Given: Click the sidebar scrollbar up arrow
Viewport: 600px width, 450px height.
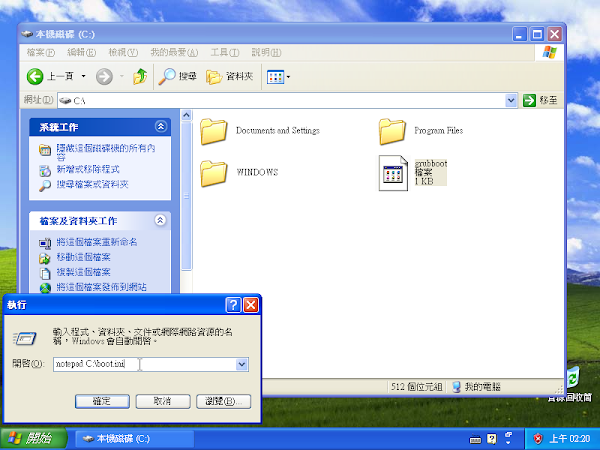Looking at the screenshot, I should pyautogui.click(x=186, y=115).
